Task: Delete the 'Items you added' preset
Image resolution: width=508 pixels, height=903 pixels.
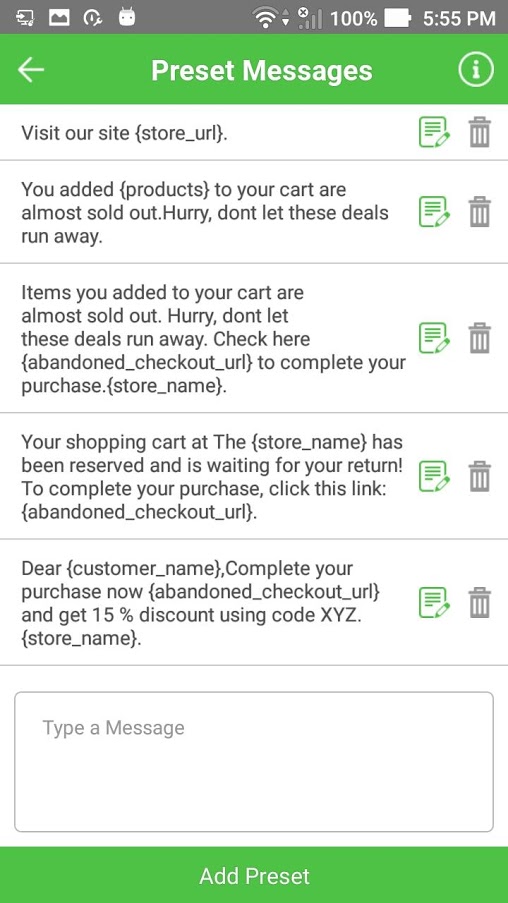Action: 479,338
